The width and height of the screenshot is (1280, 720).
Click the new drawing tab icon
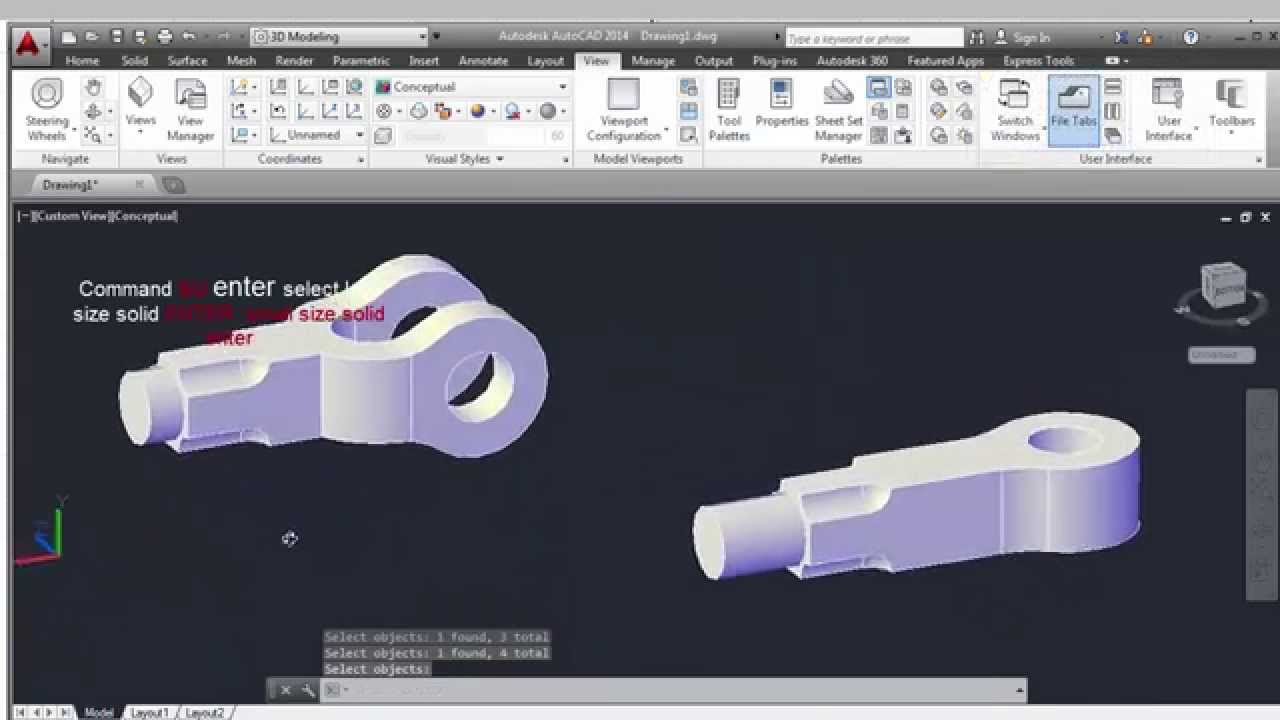pos(173,185)
